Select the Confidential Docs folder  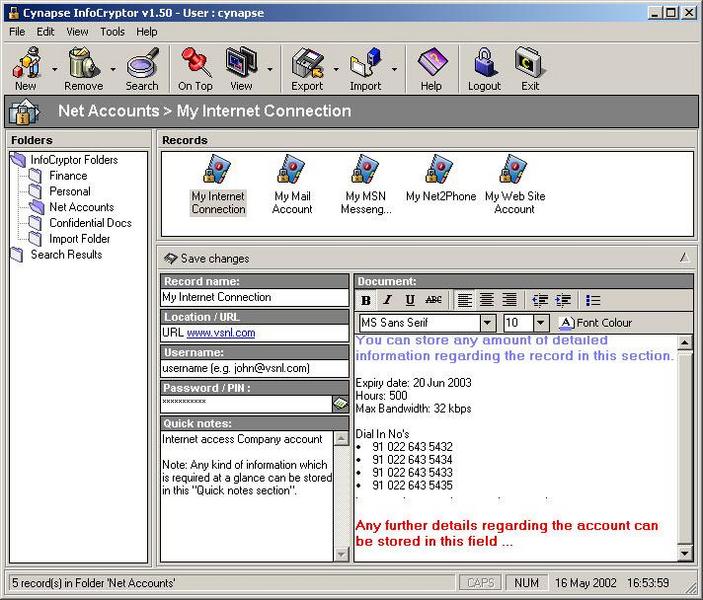coord(90,223)
